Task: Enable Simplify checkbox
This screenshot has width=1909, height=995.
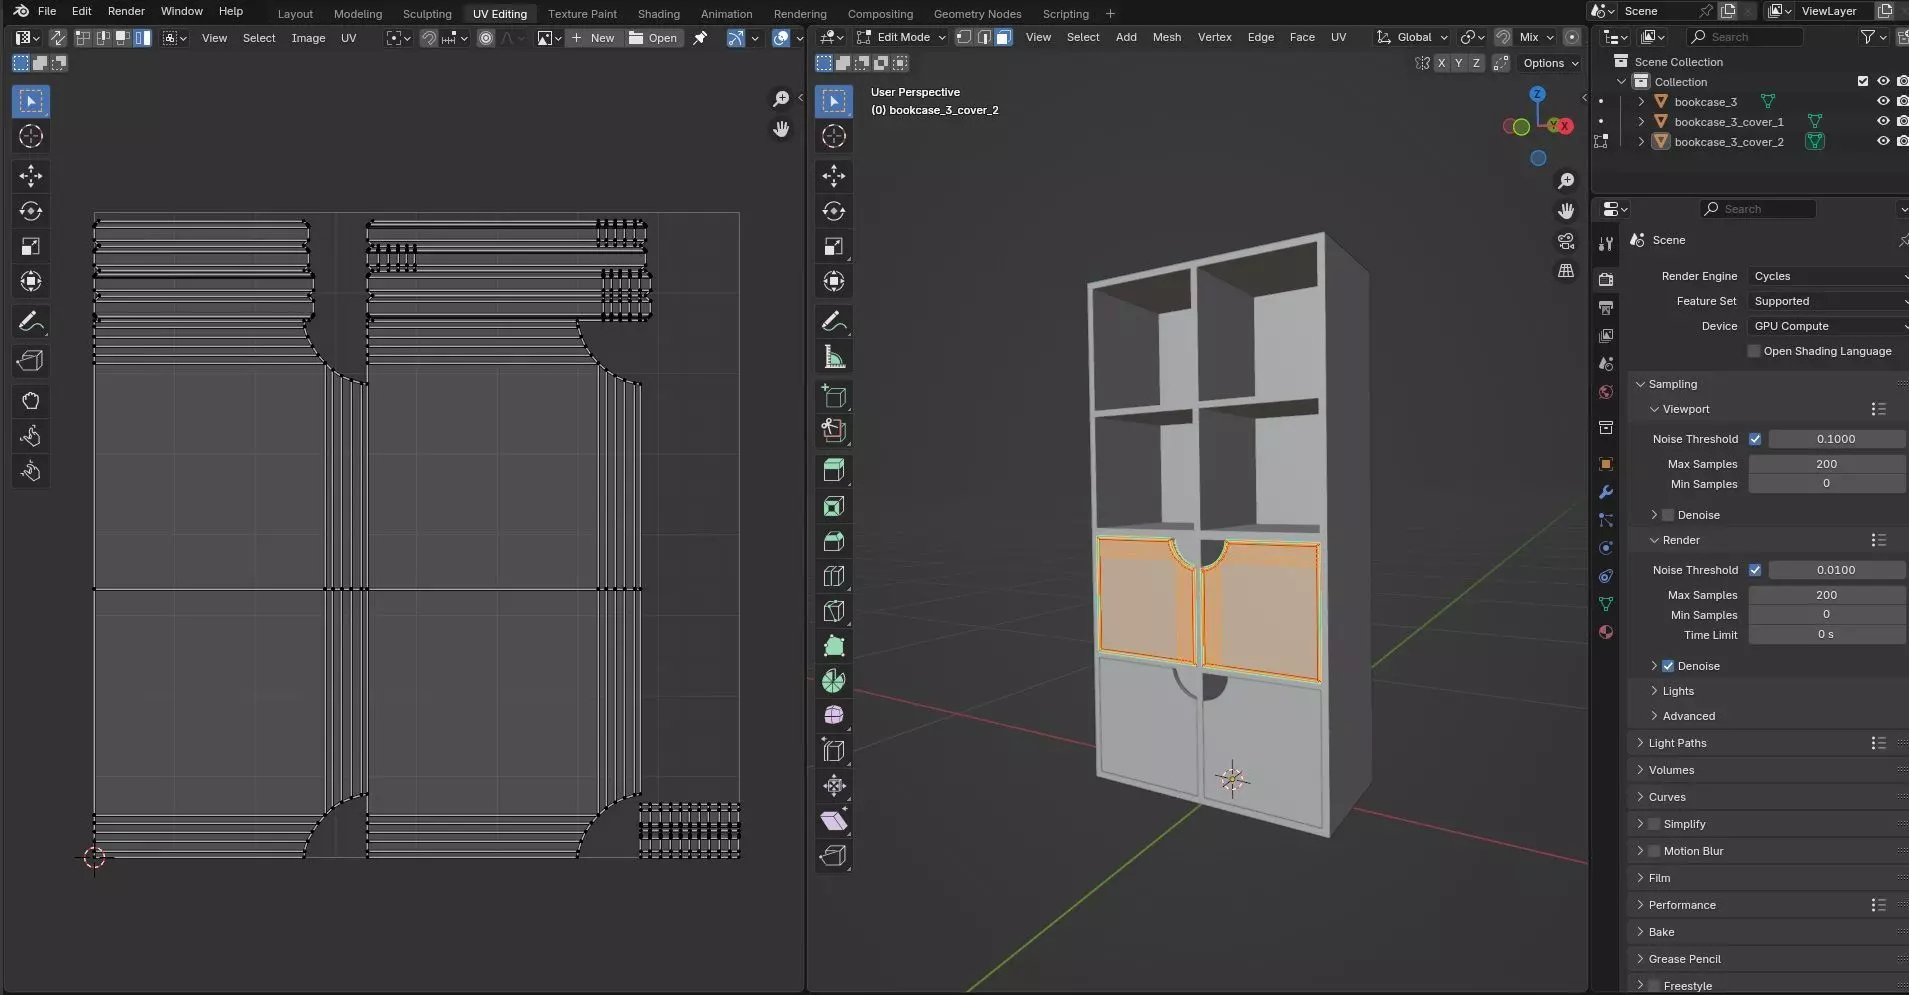Action: click(x=1654, y=824)
